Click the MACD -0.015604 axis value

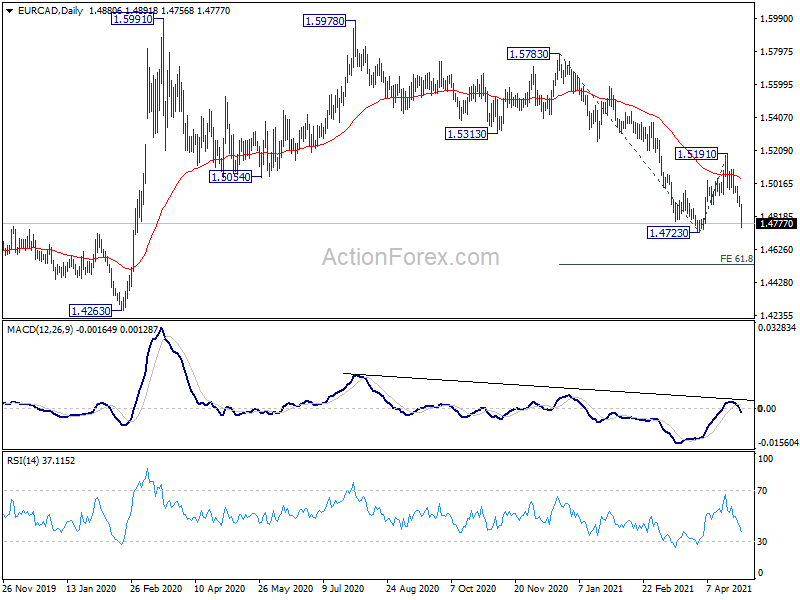coord(778,443)
